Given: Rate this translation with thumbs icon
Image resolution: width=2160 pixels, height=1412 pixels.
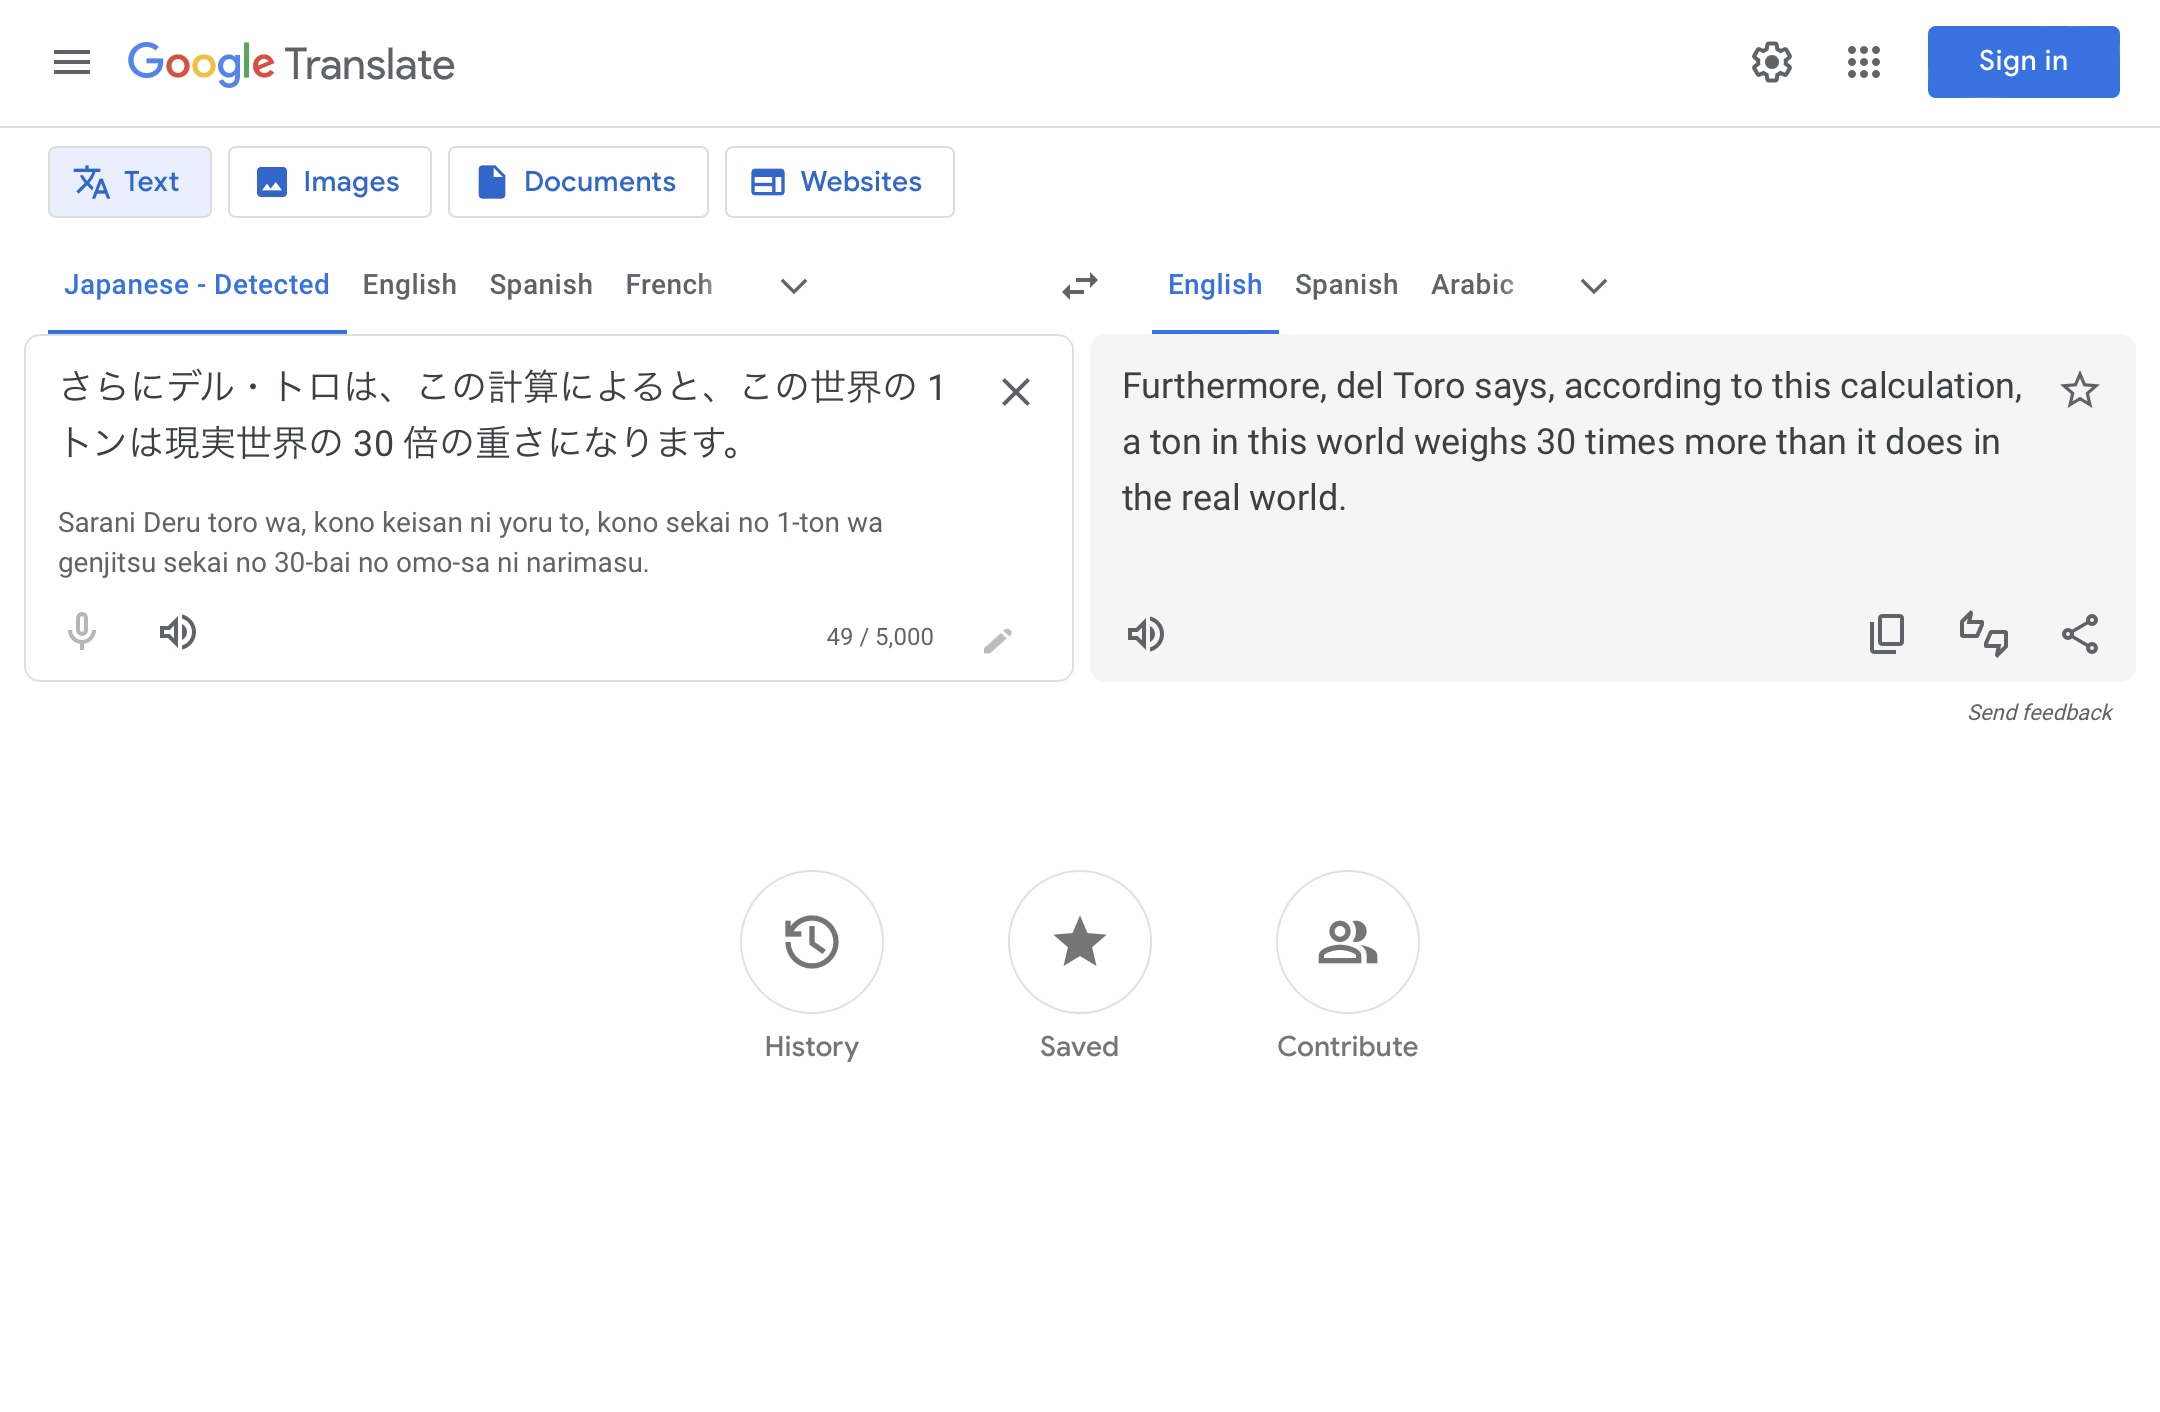Looking at the screenshot, I should (1983, 634).
